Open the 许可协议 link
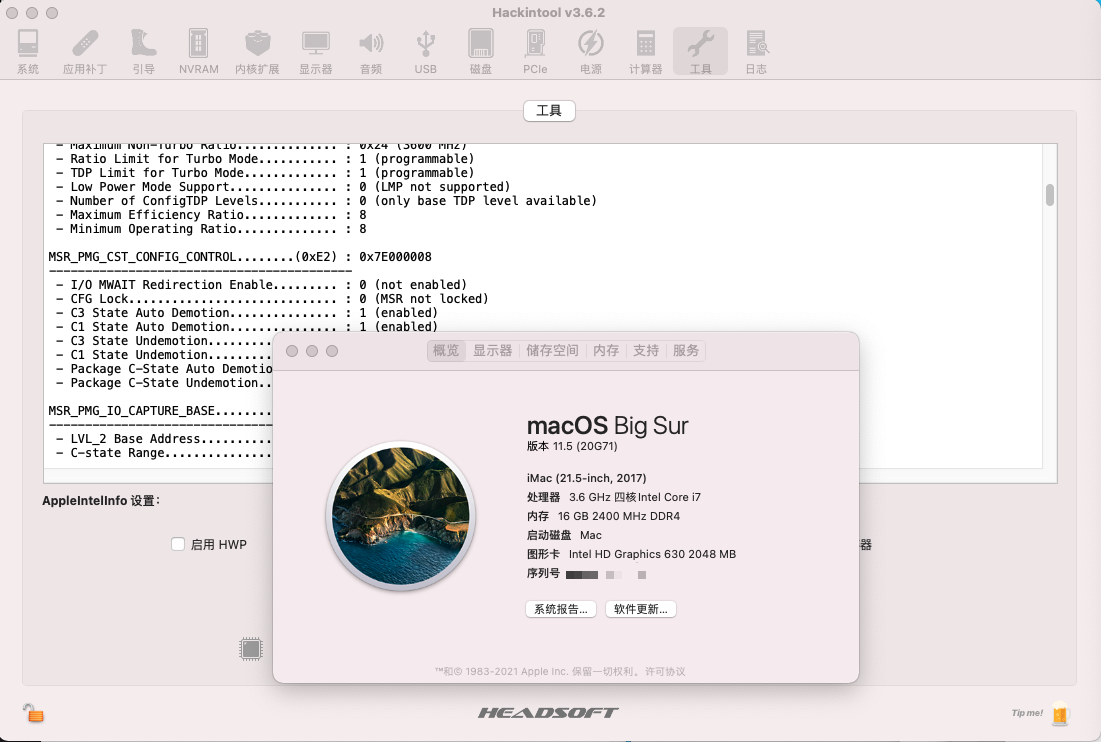 [x=665, y=671]
